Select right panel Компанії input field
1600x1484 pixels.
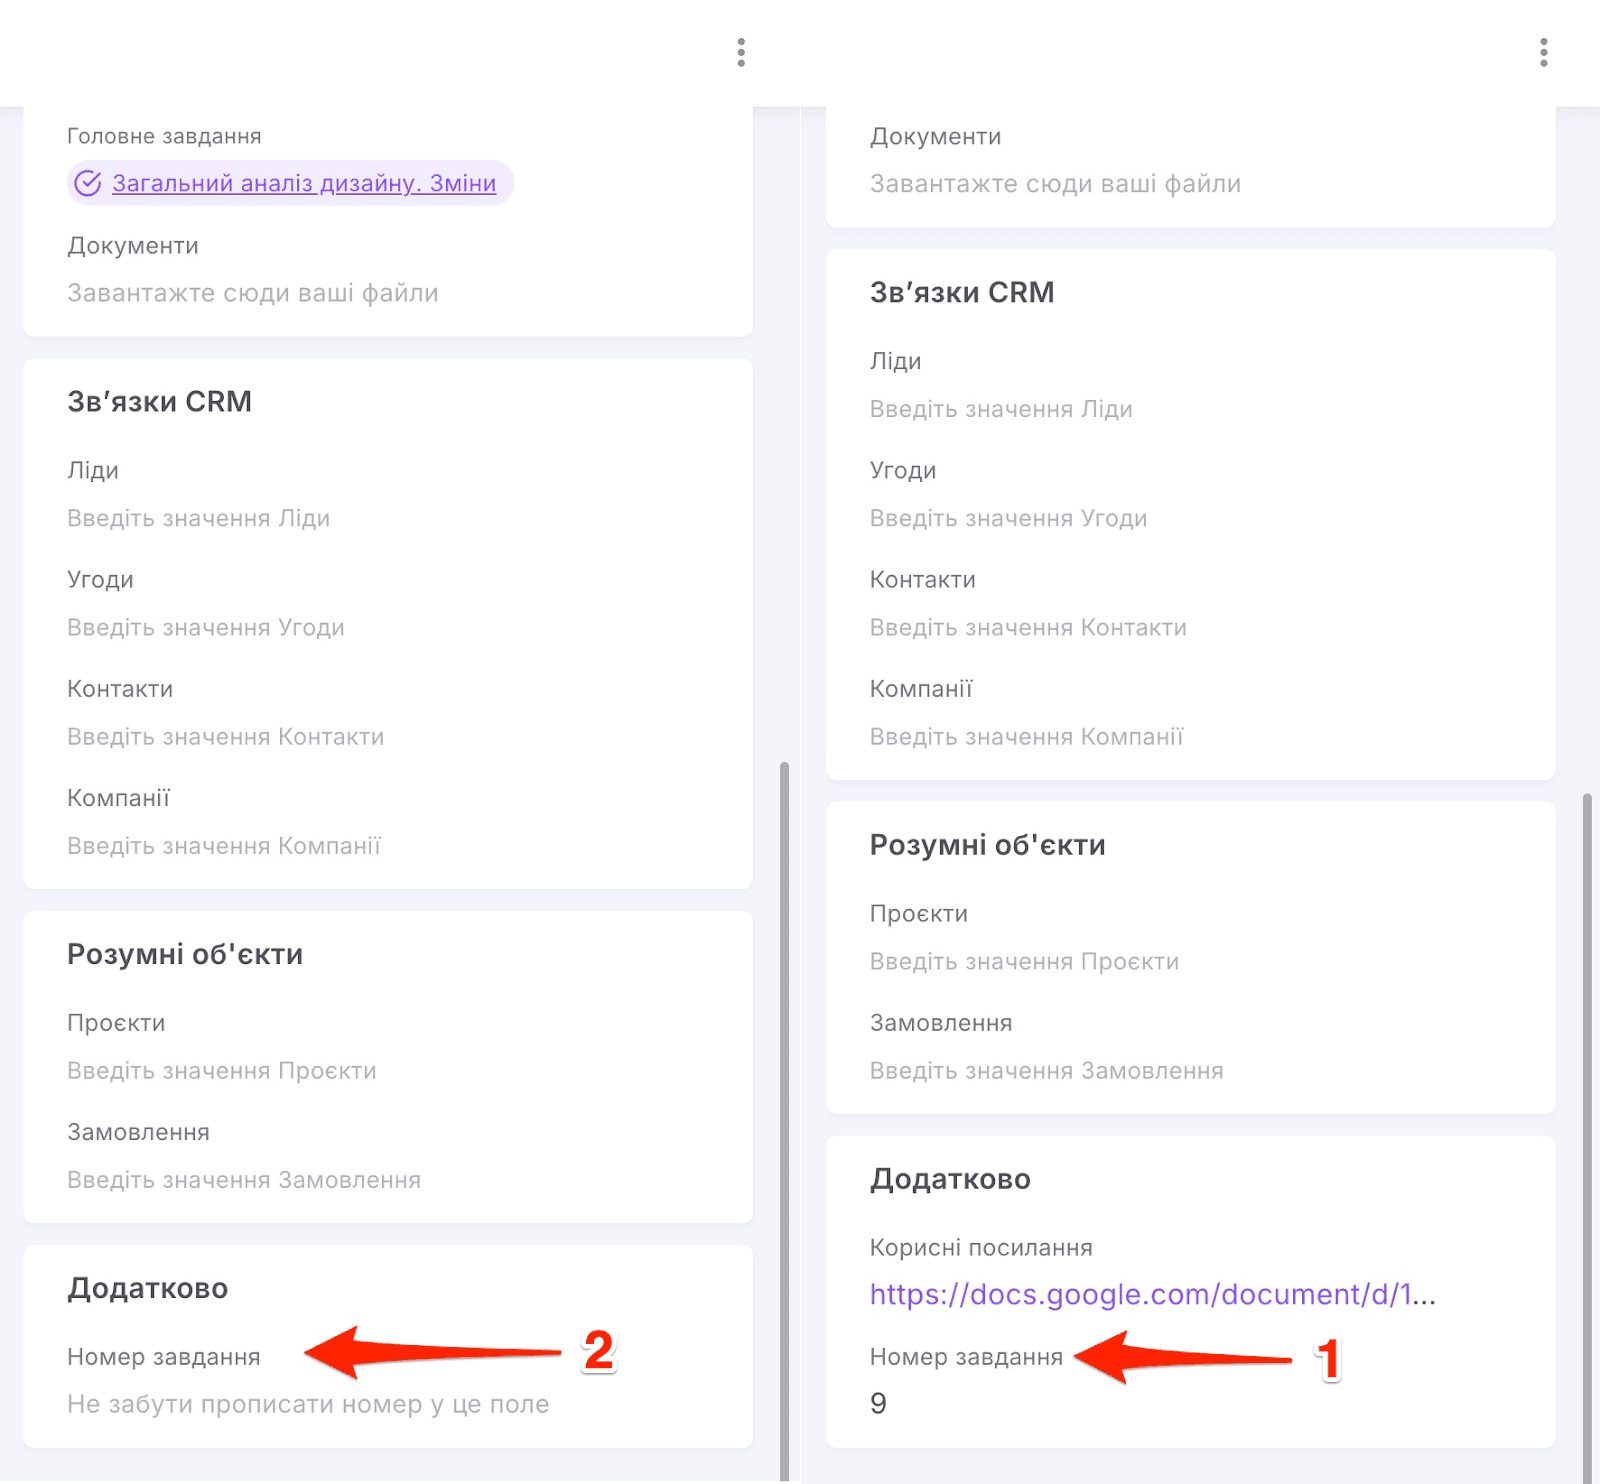[x=1026, y=737]
